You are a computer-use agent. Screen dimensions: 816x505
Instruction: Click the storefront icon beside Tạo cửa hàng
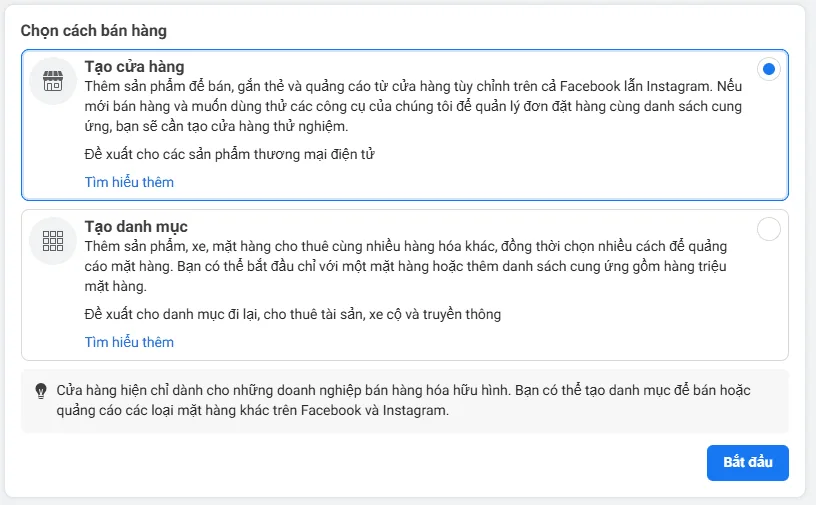tap(53, 81)
